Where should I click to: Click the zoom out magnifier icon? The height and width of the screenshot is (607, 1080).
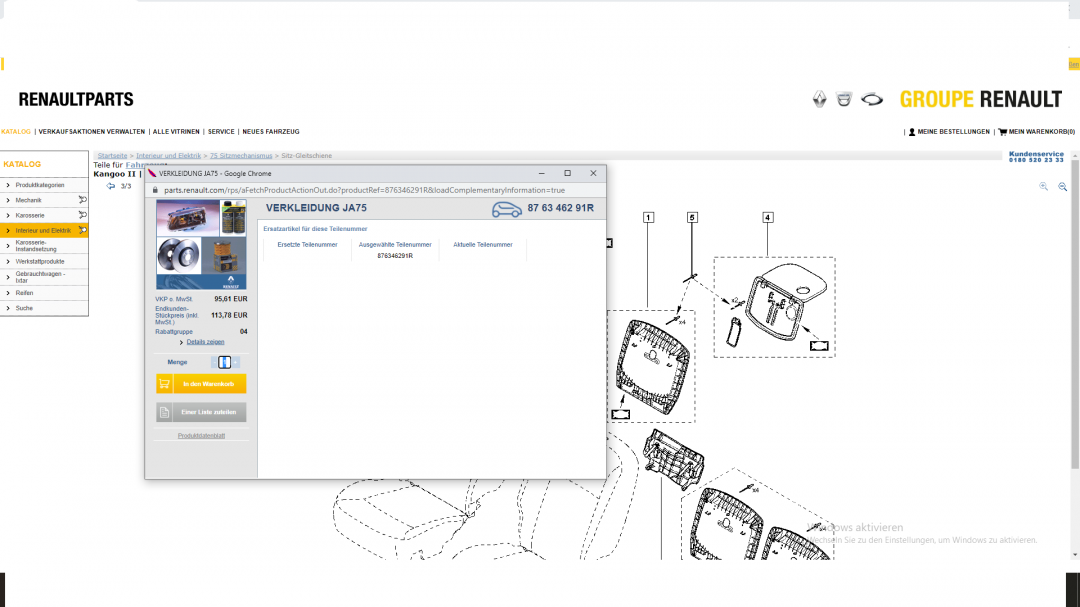coord(1063,187)
